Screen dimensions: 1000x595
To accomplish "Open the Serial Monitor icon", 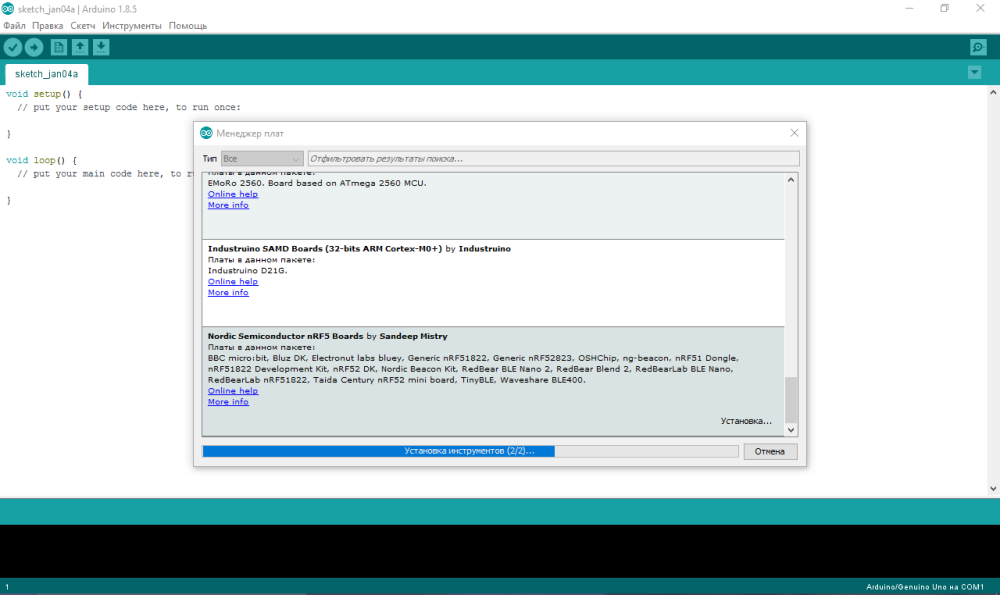I will tap(978, 47).
